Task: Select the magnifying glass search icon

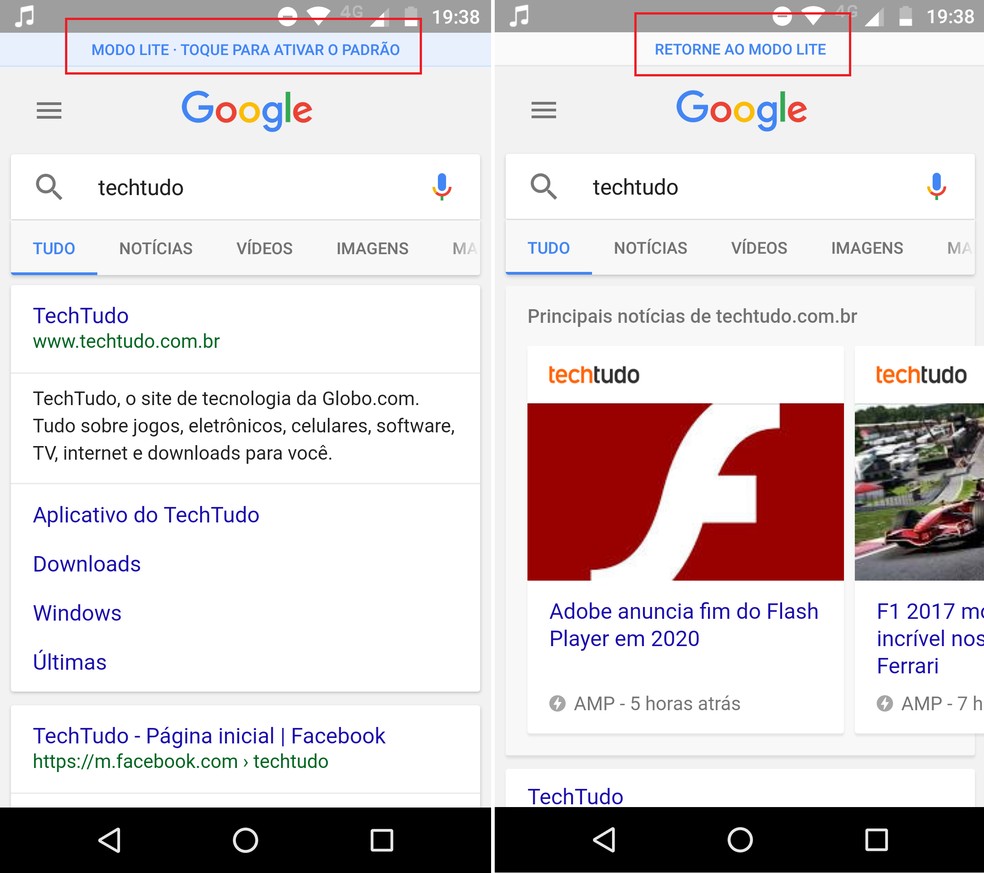Action: pos(49,187)
